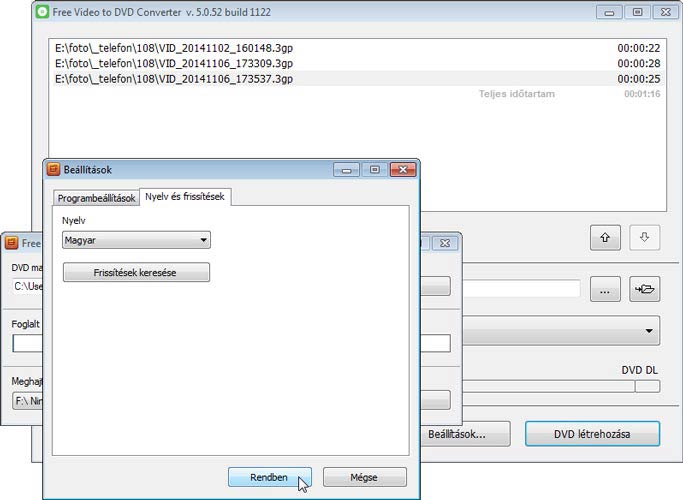This screenshot has width=683, height=500.
Task: Open the Magyar language dropdown
Action: 136,240
